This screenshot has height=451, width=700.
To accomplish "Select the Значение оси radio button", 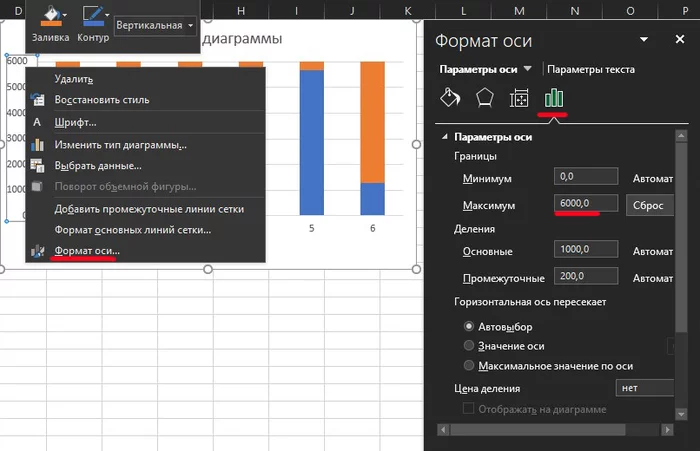I will click(468, 345).
